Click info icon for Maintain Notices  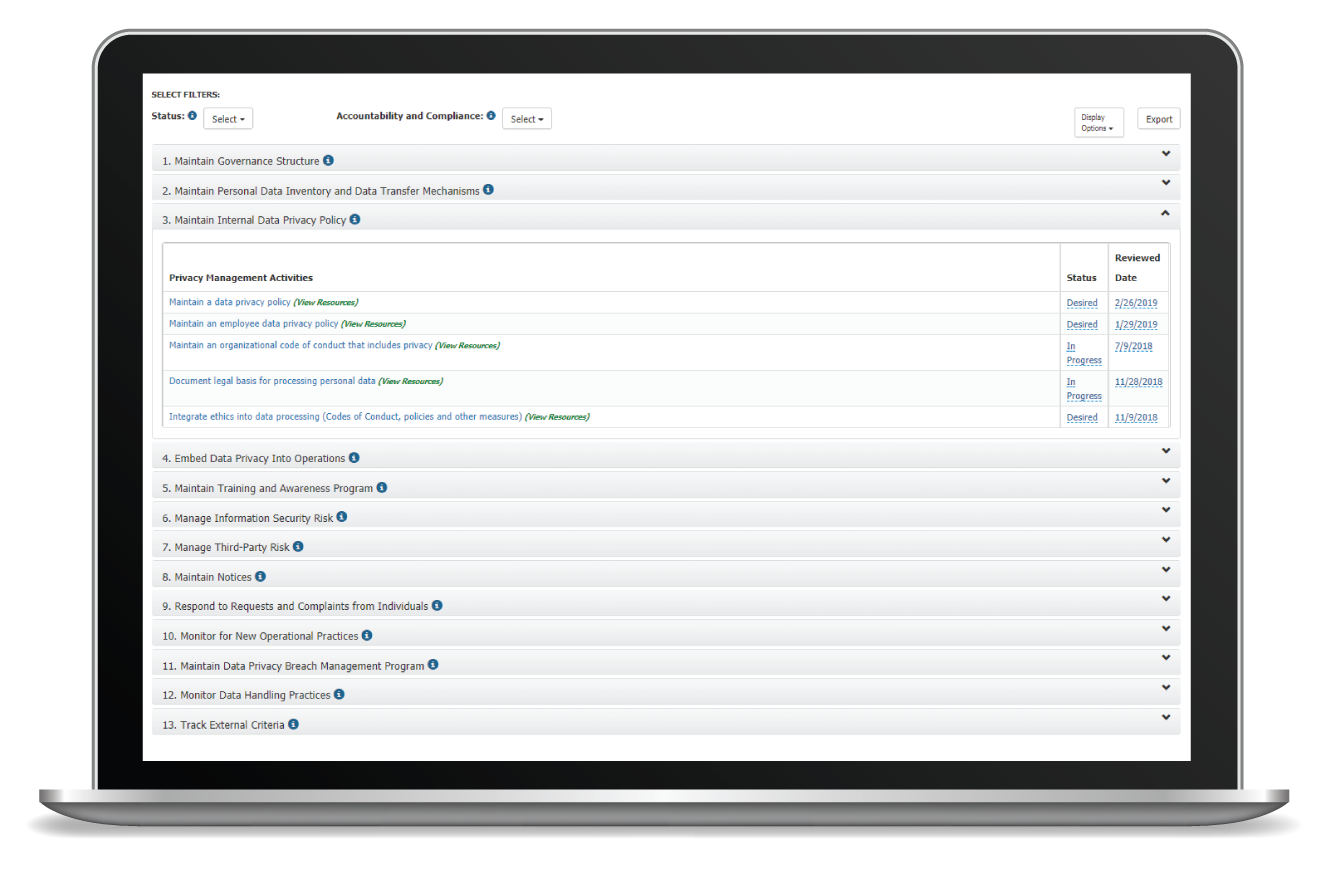[x=261, y=576]
